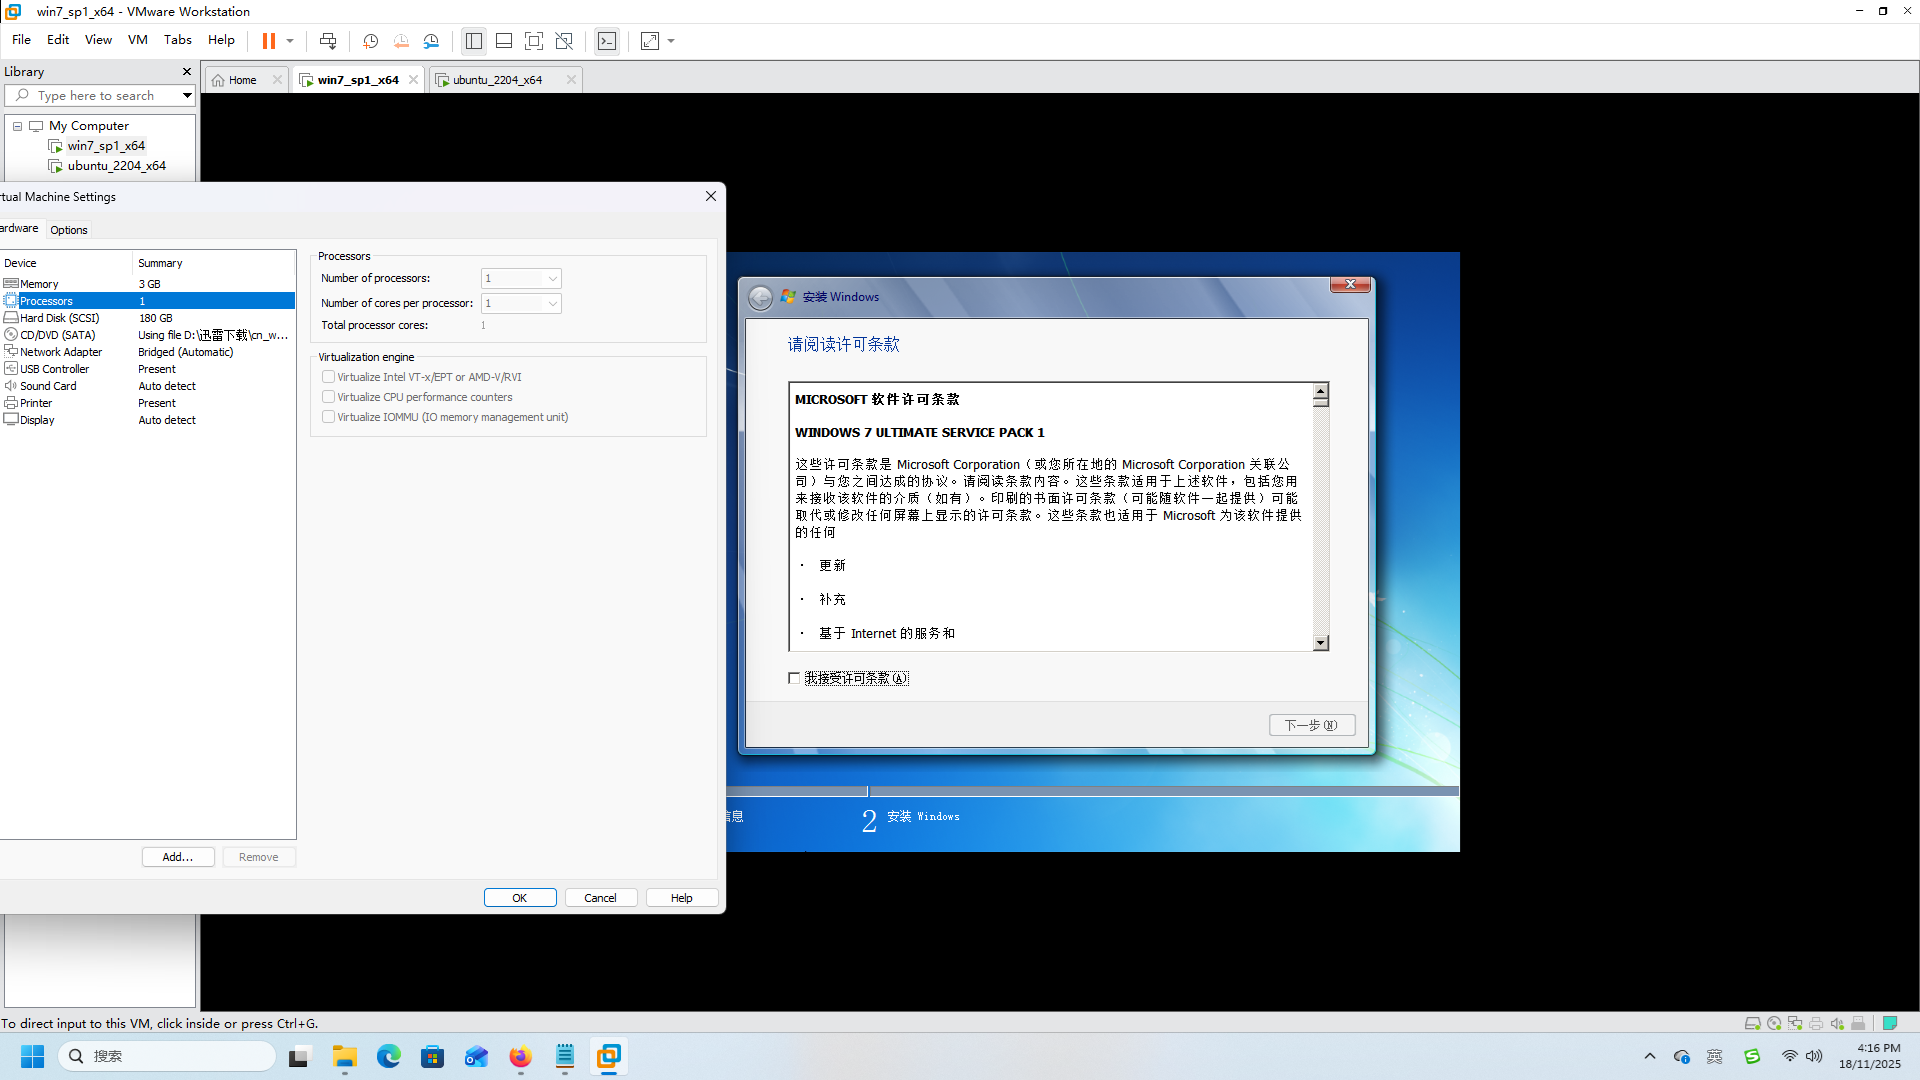The height and width of the screenshot is (1080, 1920).
Task: Open Number of cores per processor dropdown
Action: click(521, 303)
